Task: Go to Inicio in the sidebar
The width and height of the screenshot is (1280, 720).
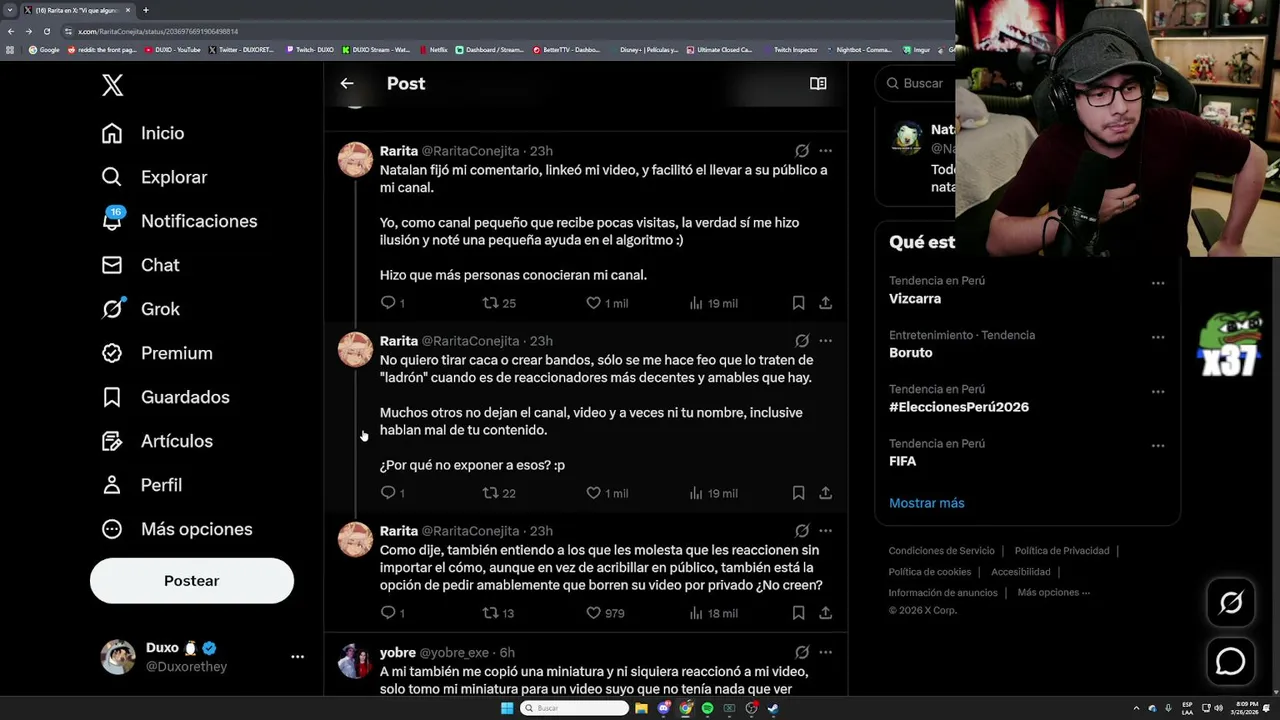Action: coord(143,133)
